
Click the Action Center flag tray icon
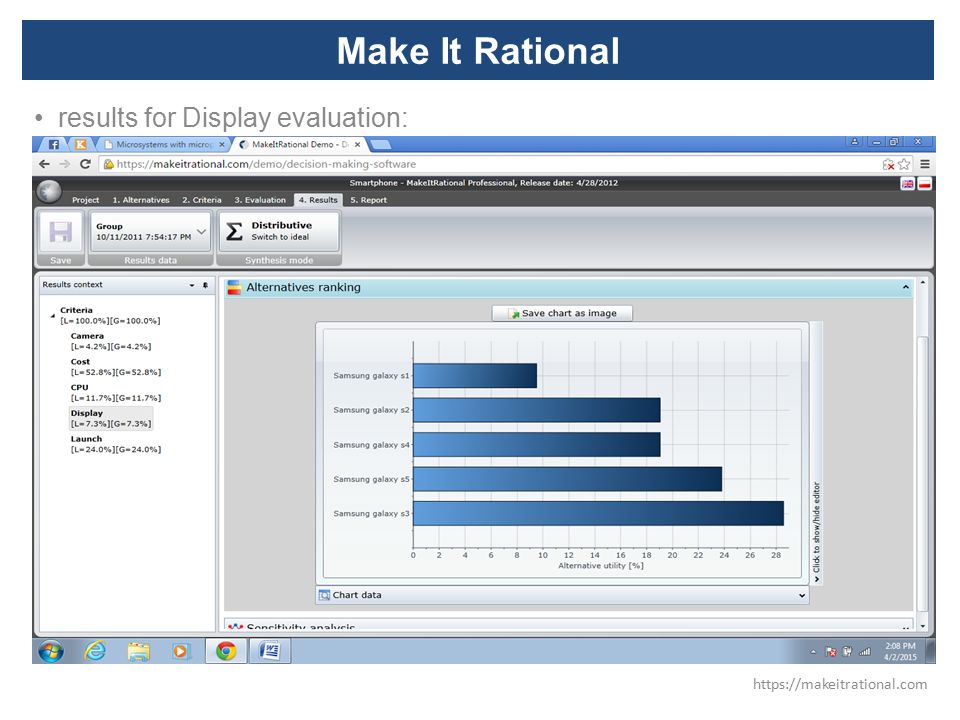coord(830,652)
